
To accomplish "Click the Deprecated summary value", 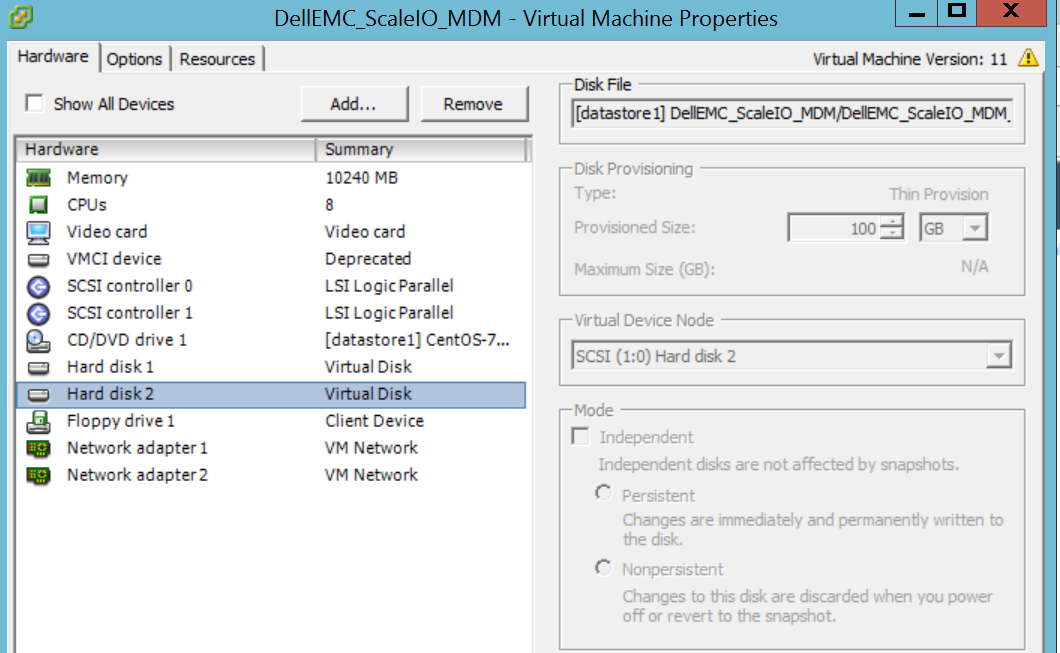I will pos(368,259).
